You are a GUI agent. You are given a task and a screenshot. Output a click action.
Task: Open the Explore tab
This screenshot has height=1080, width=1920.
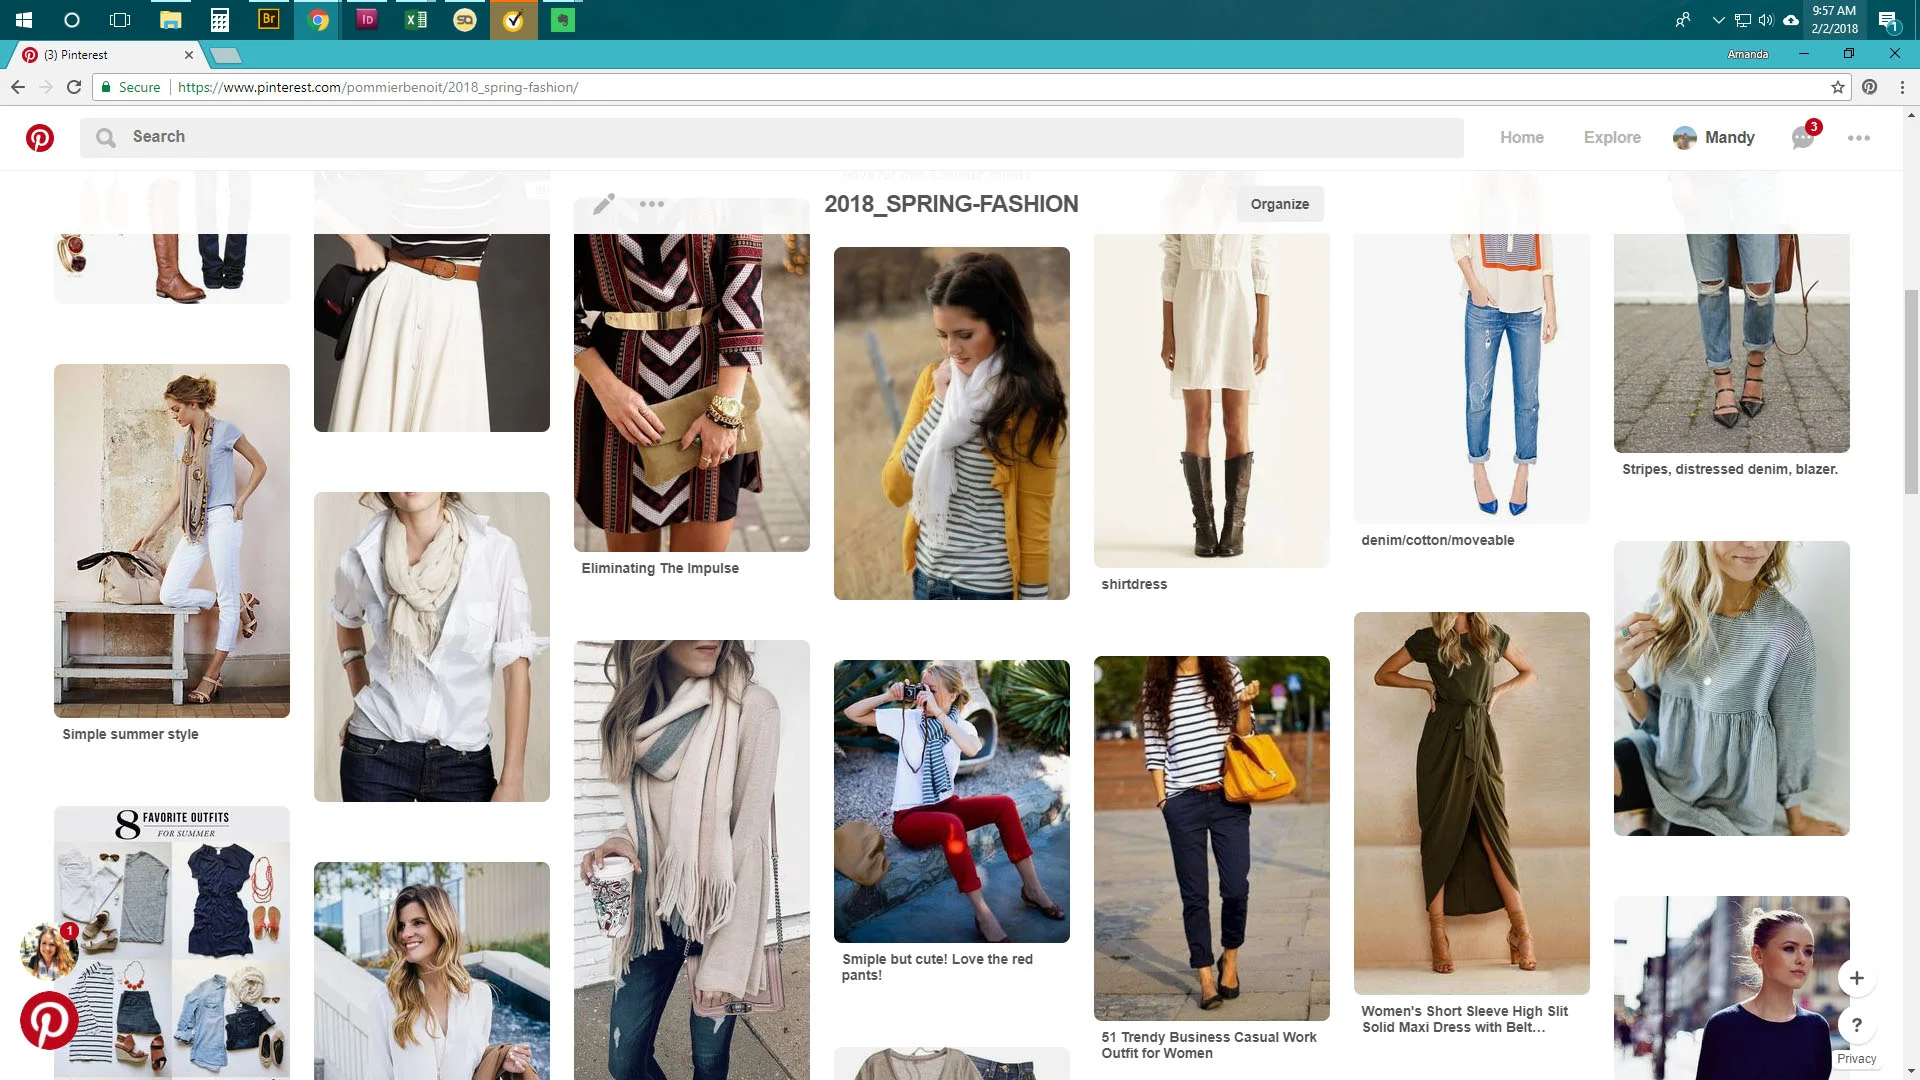(x=1612, y=138)
